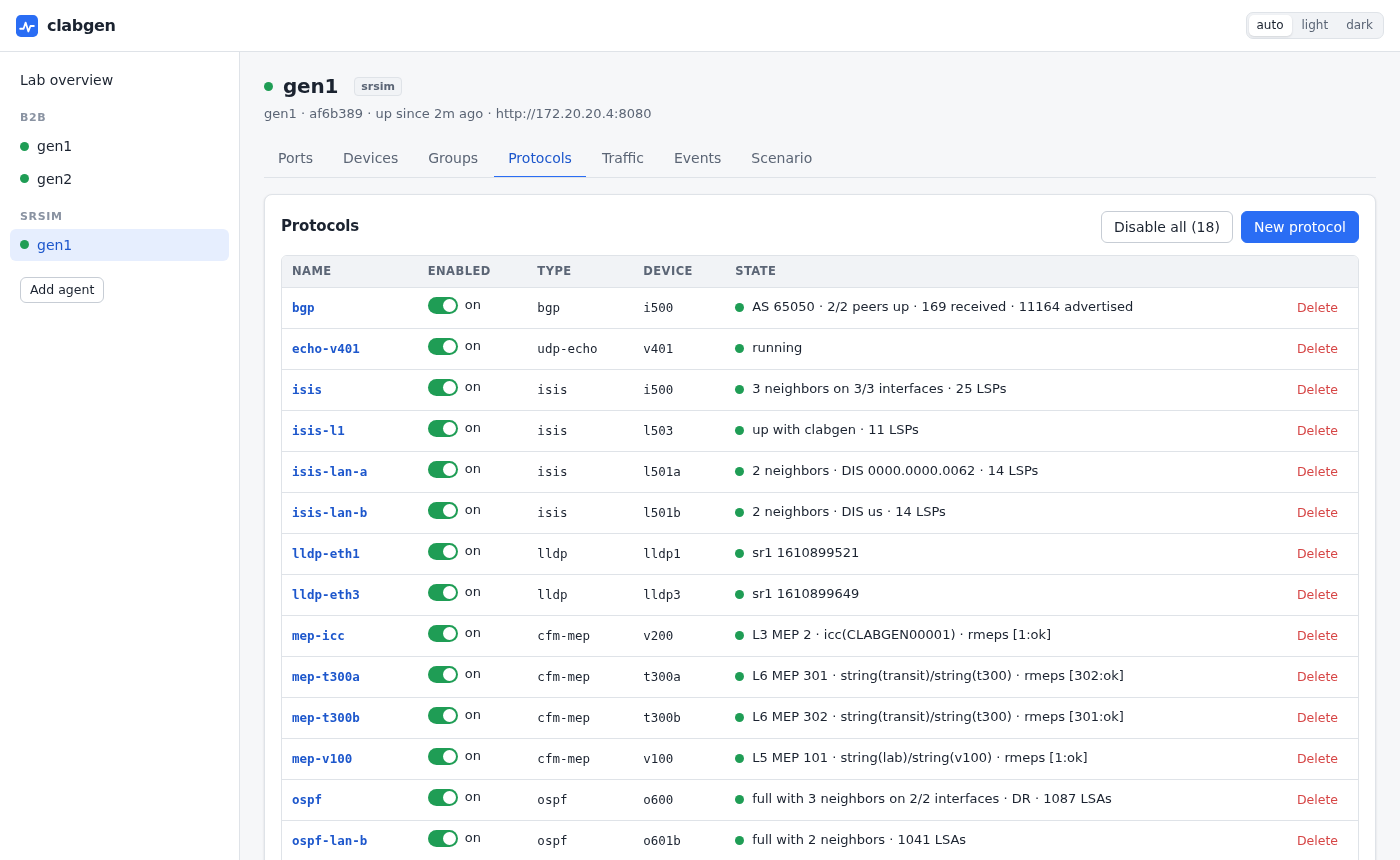The image size is (1400, 860).
Task: Click the NAME column header
Action: [312, 271]
